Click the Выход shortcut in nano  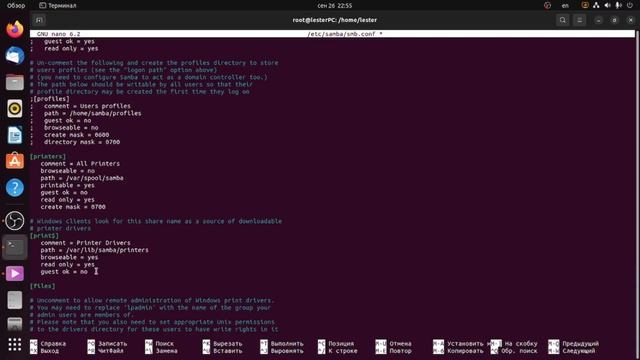[49, 351]
